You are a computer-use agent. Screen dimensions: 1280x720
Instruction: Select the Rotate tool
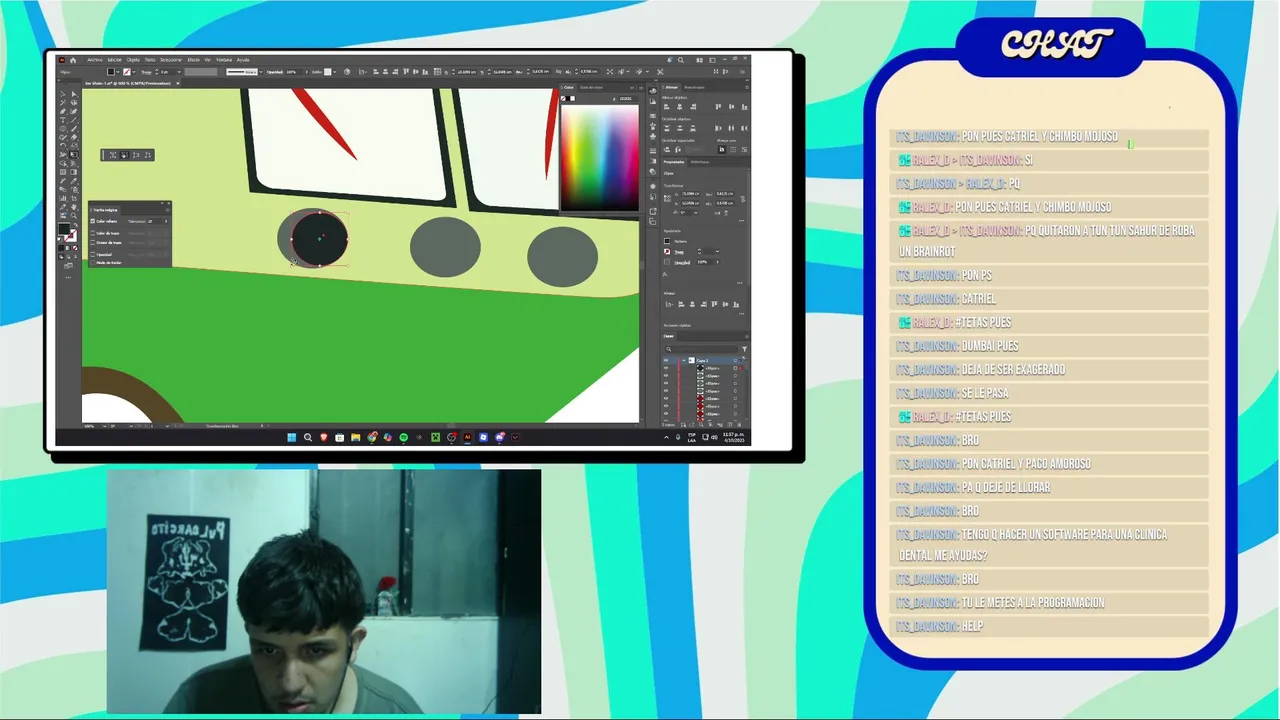click(x=63, y=146)
